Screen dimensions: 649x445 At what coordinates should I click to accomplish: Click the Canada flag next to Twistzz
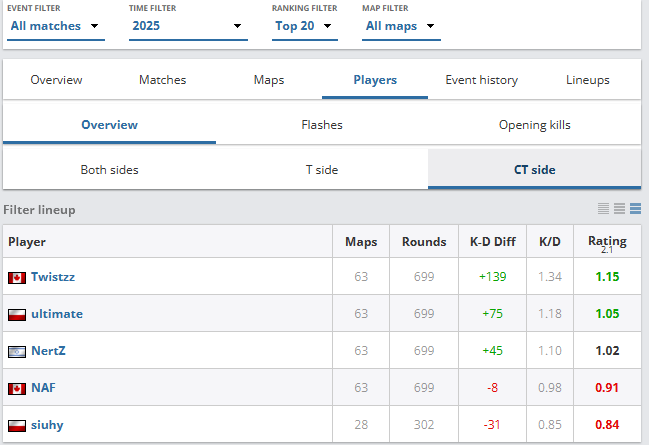tap(17, 278)
